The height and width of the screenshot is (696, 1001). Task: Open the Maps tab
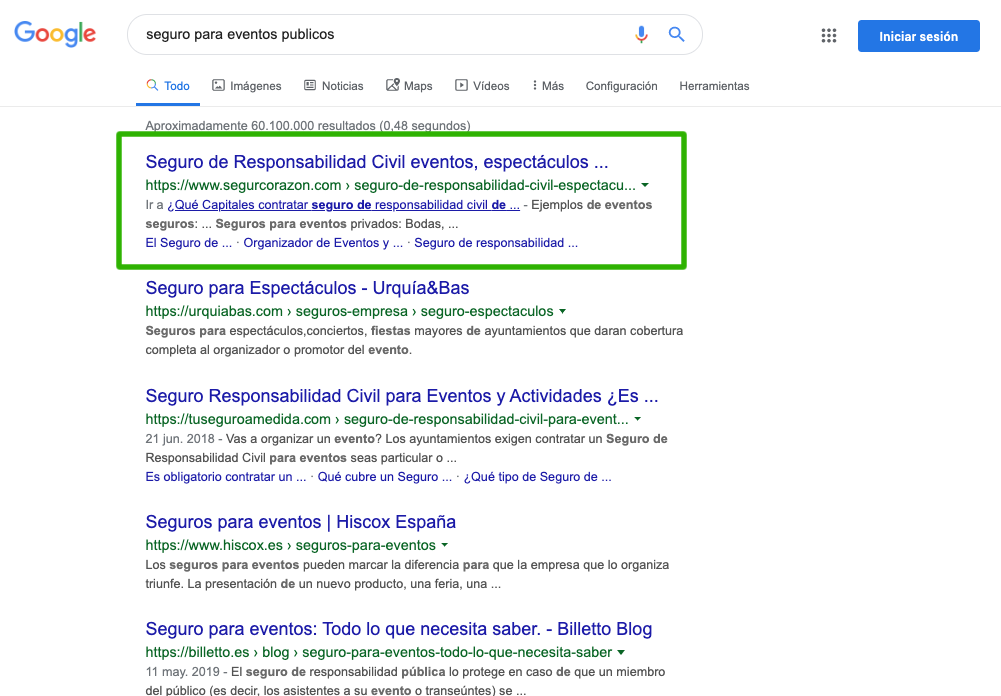[x=409, y=86]
